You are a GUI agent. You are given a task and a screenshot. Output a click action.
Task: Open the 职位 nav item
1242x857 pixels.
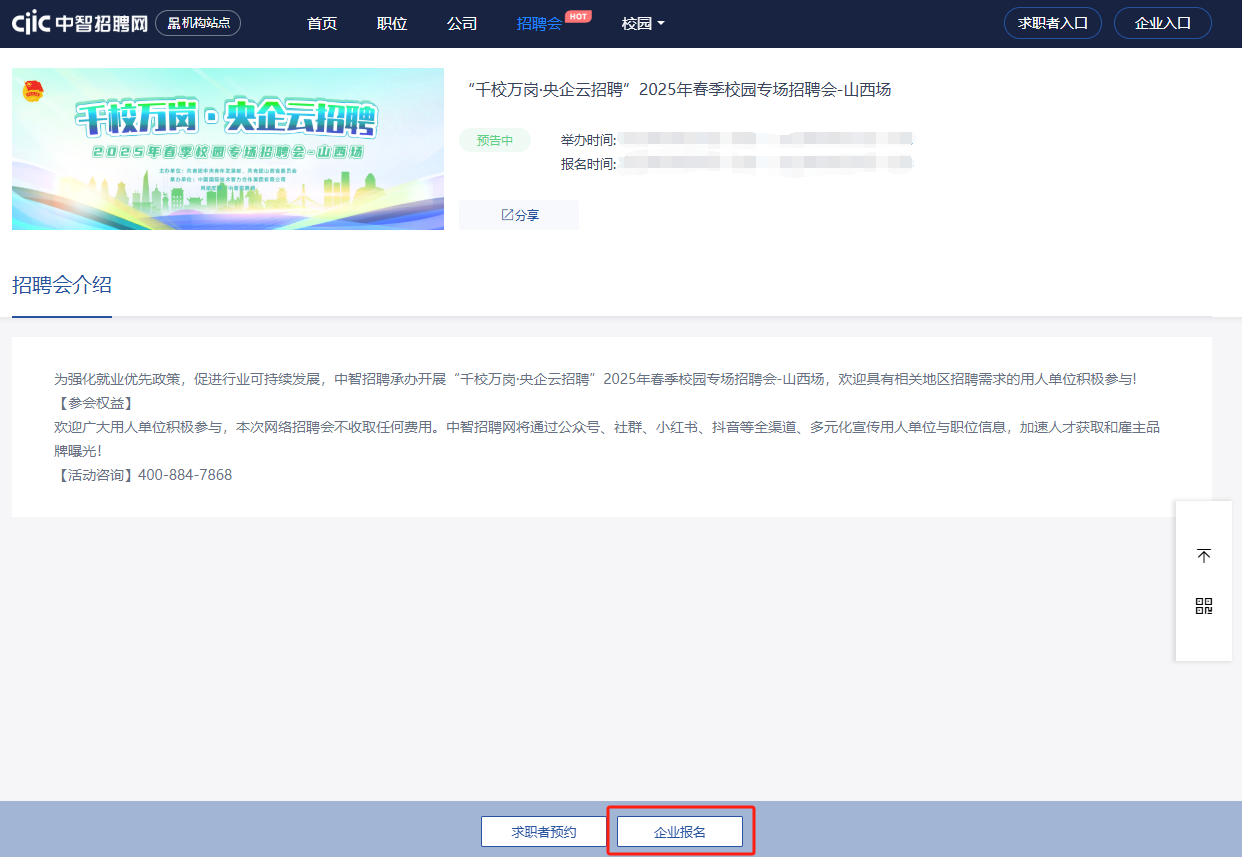tap(392, 24)
